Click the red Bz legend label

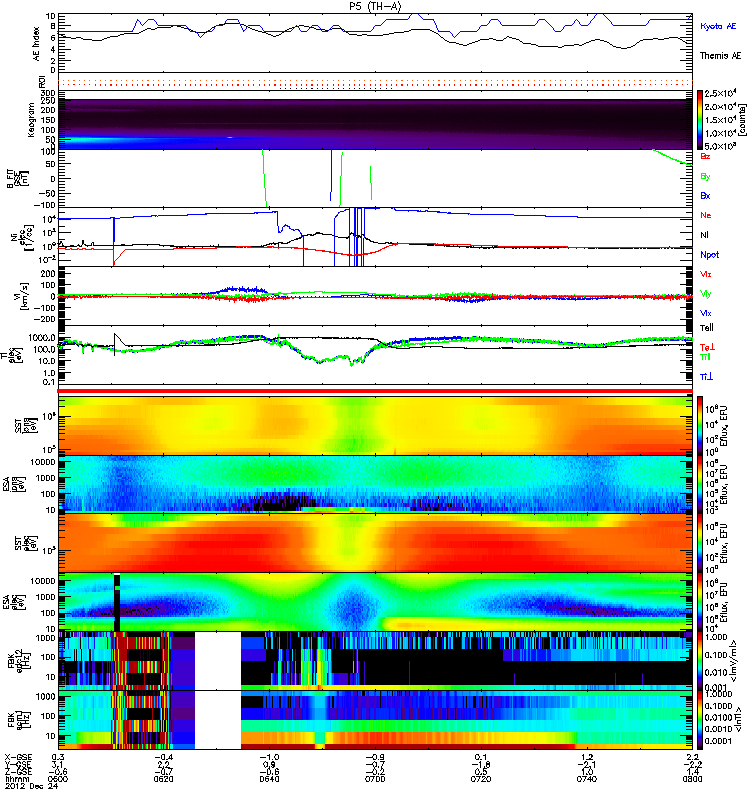click(705, 157)
